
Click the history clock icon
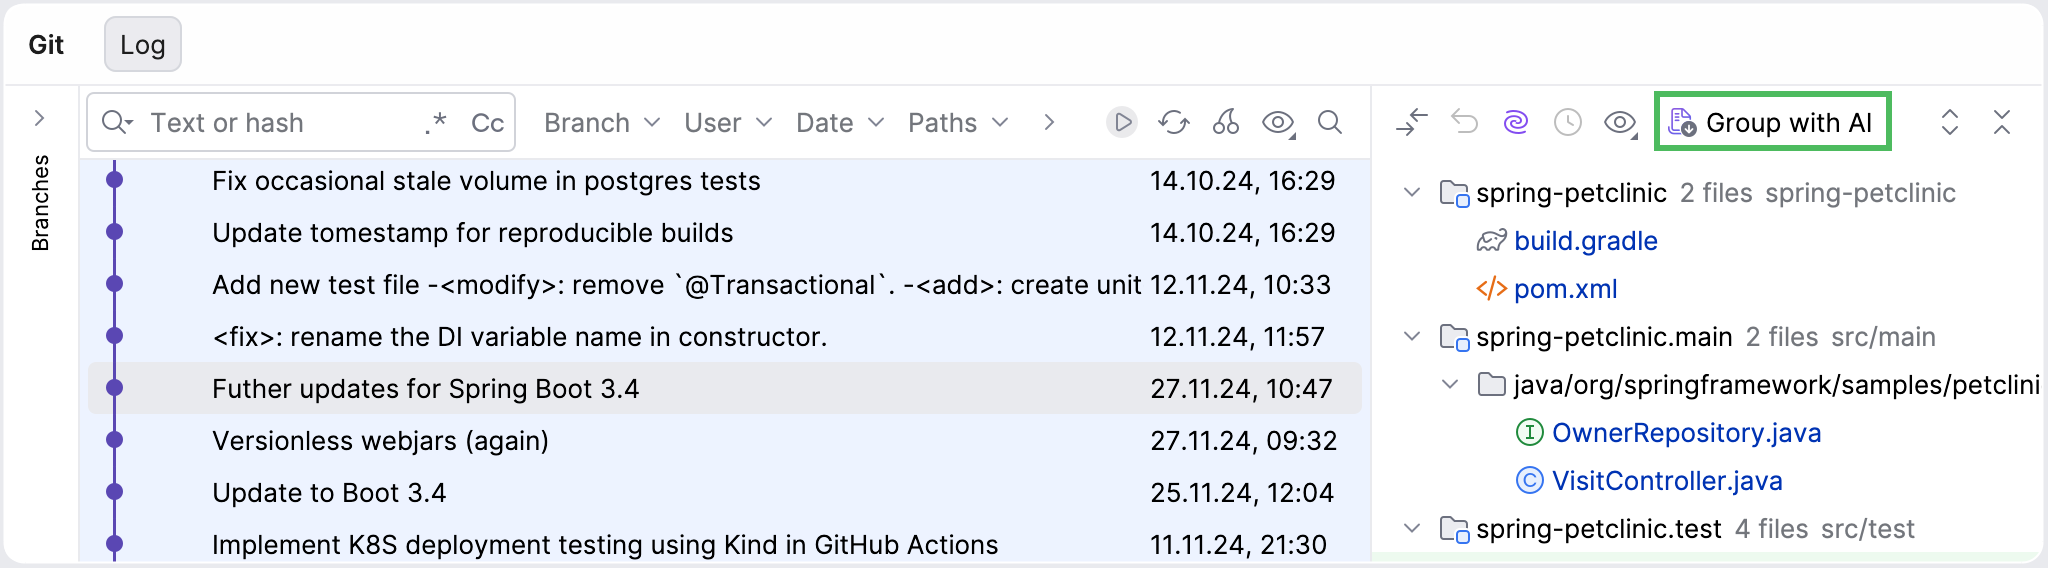point(1568,123)
